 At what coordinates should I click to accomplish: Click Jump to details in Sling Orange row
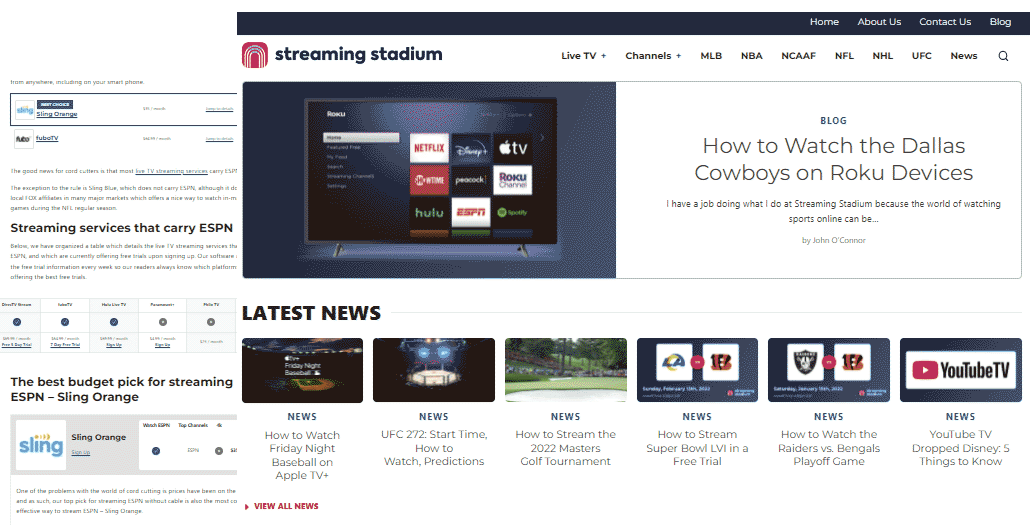click(x=219, y=109)
